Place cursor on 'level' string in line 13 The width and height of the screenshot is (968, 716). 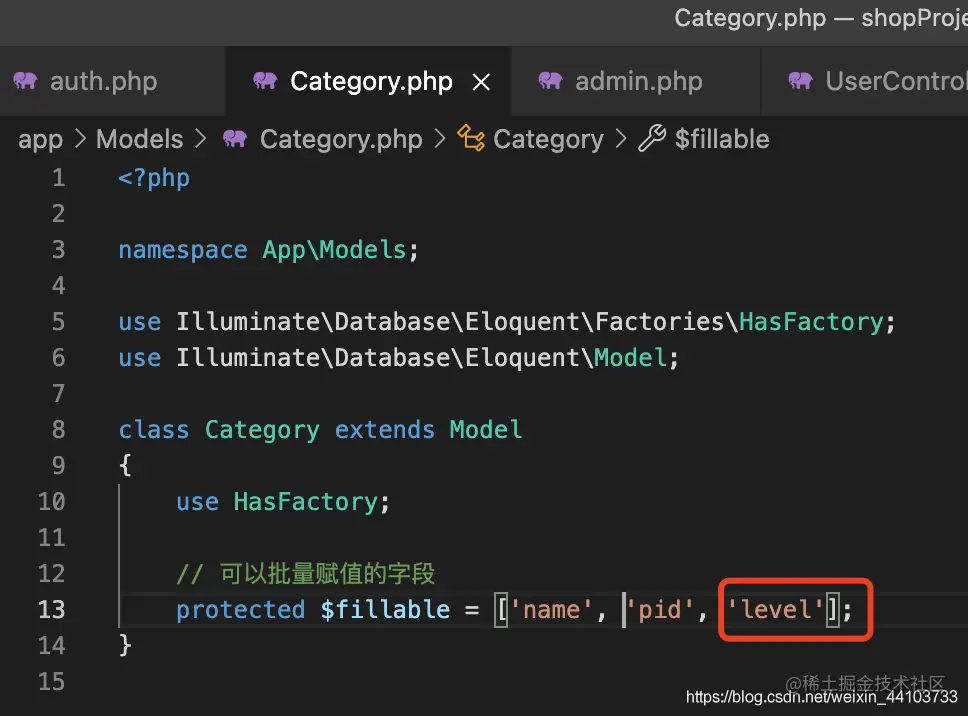click(776, 610)
